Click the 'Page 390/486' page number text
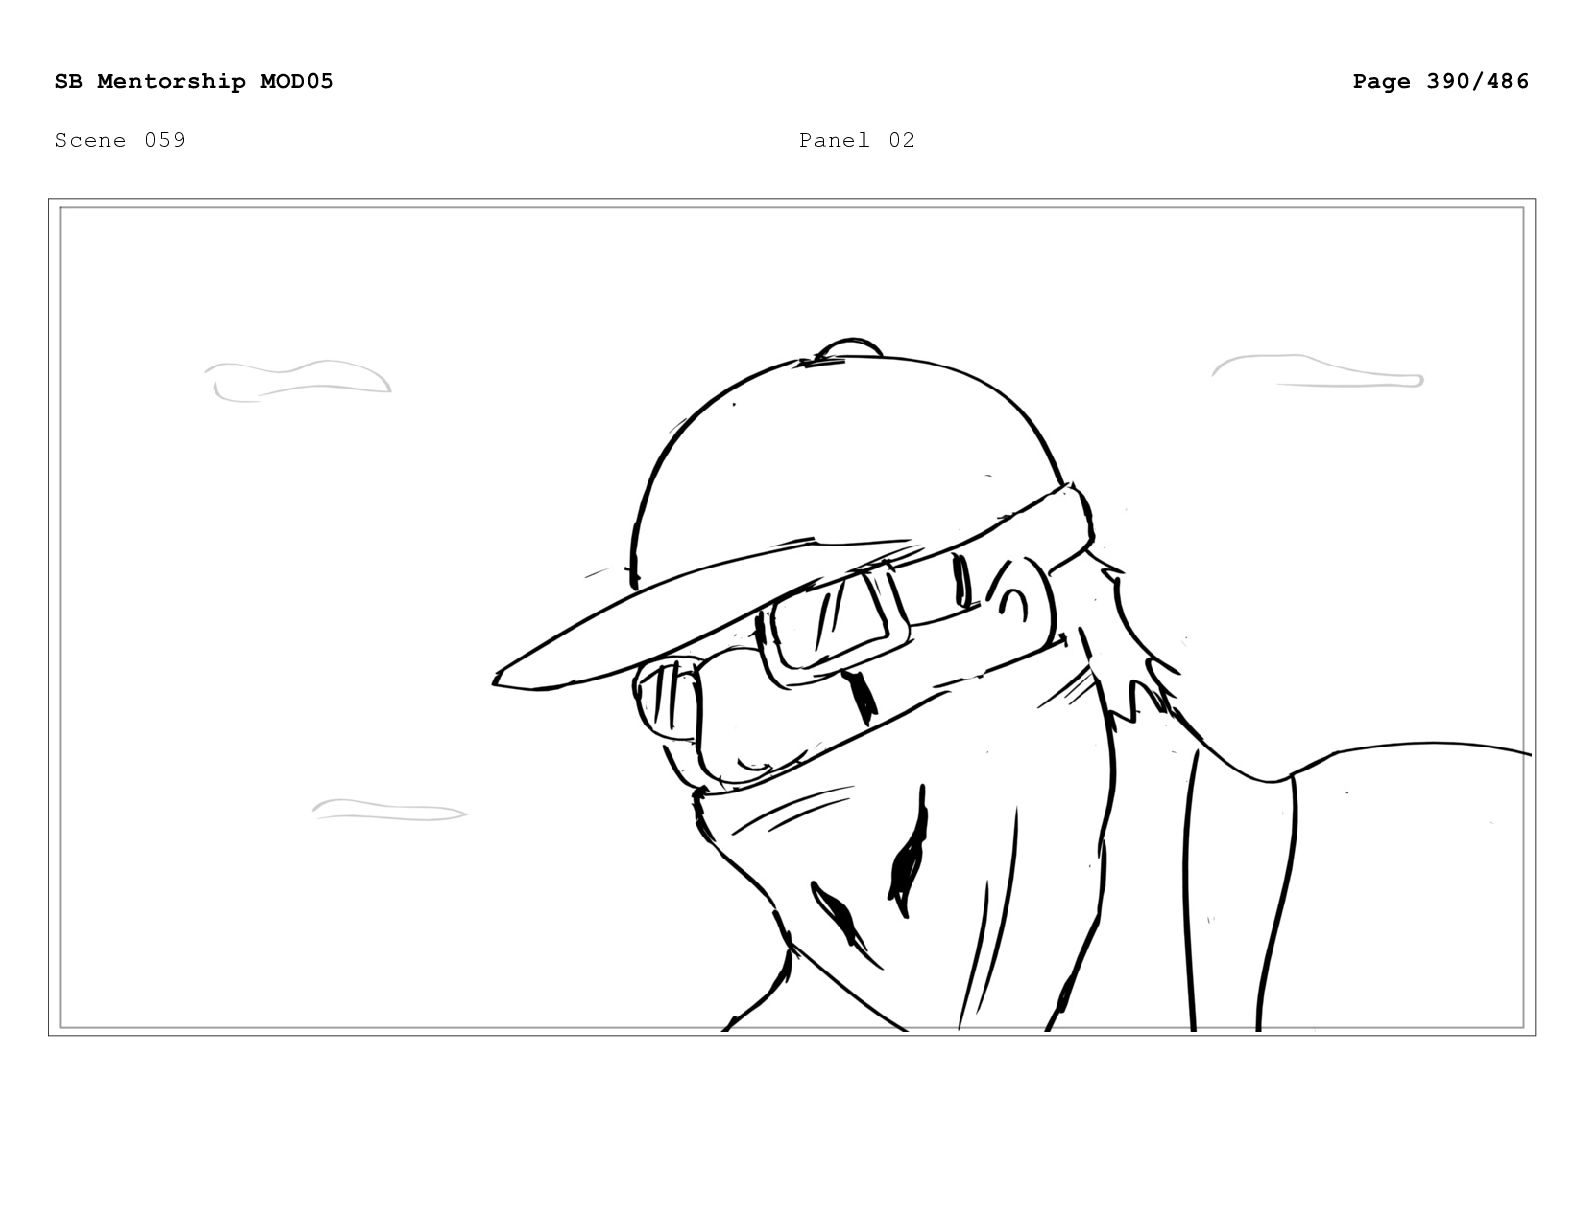The width and height of the screenshot is (1584, 1224). pos(1441,81)
